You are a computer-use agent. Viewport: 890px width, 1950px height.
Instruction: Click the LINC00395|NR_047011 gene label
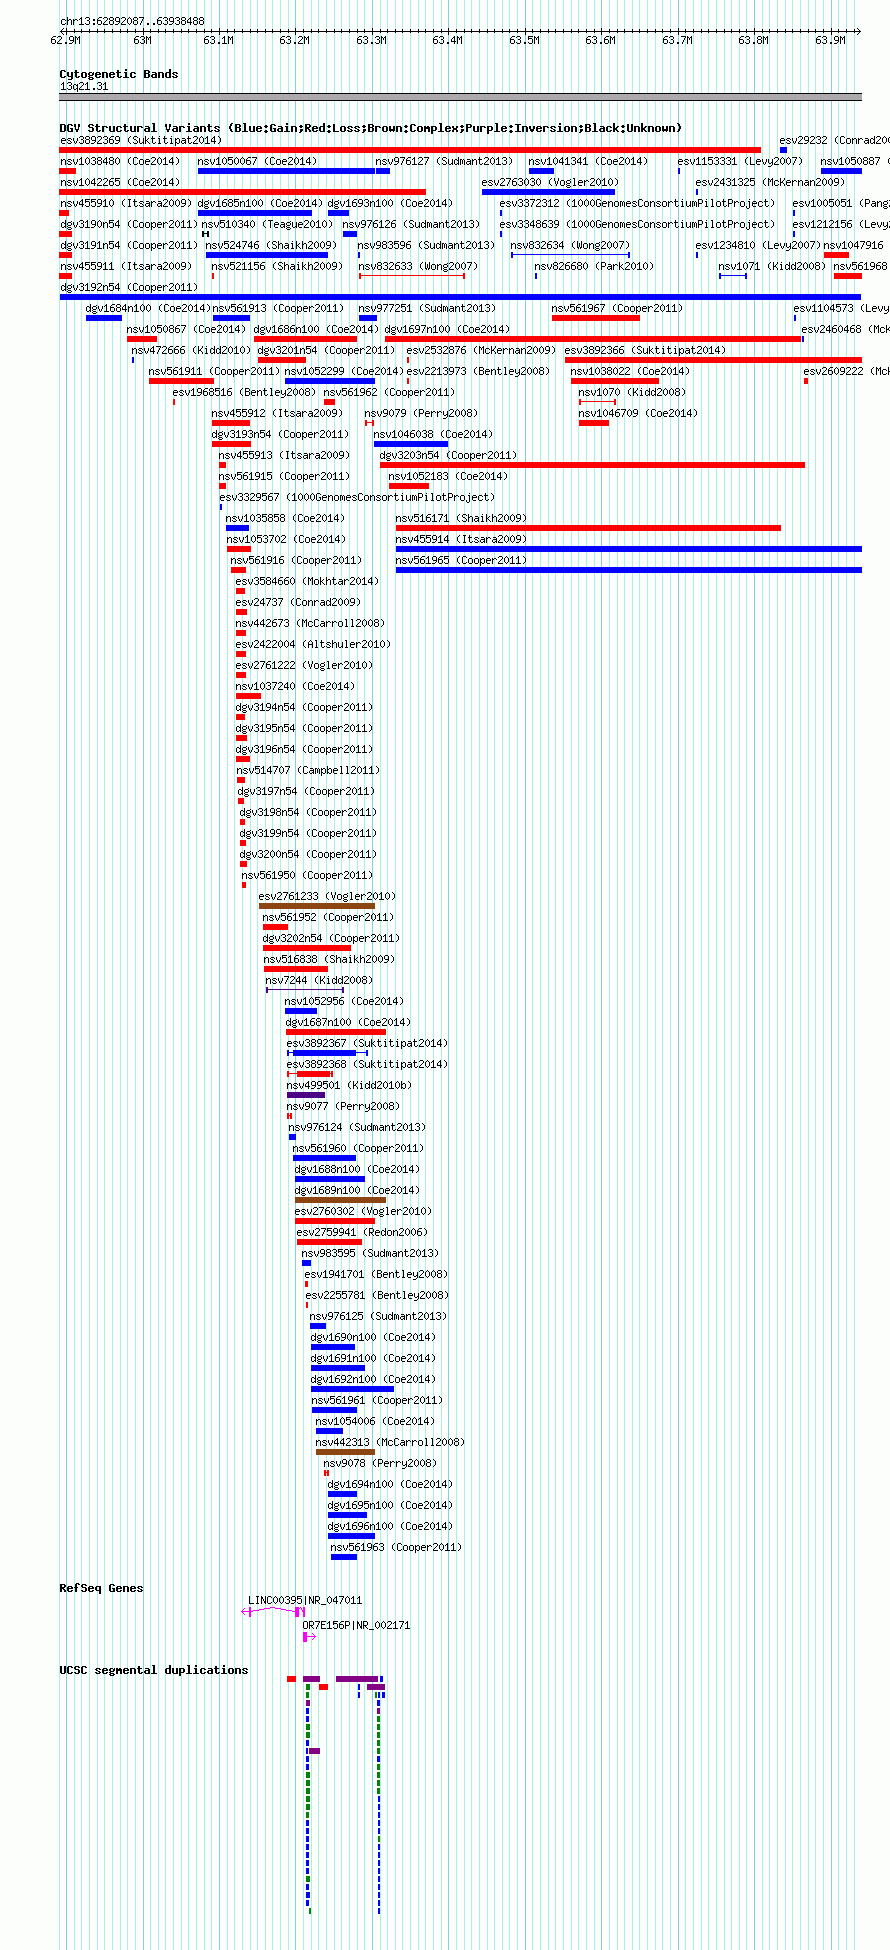point(305,1600)
